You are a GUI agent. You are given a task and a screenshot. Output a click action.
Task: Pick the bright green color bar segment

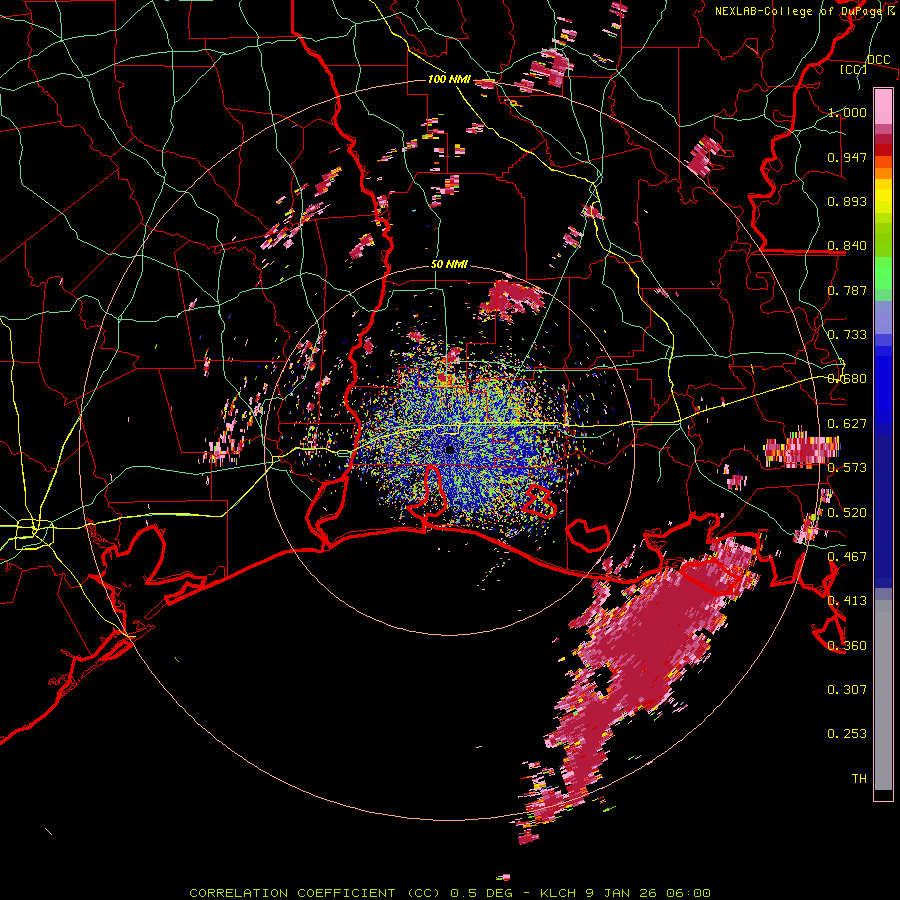click(x=883, y=272)
